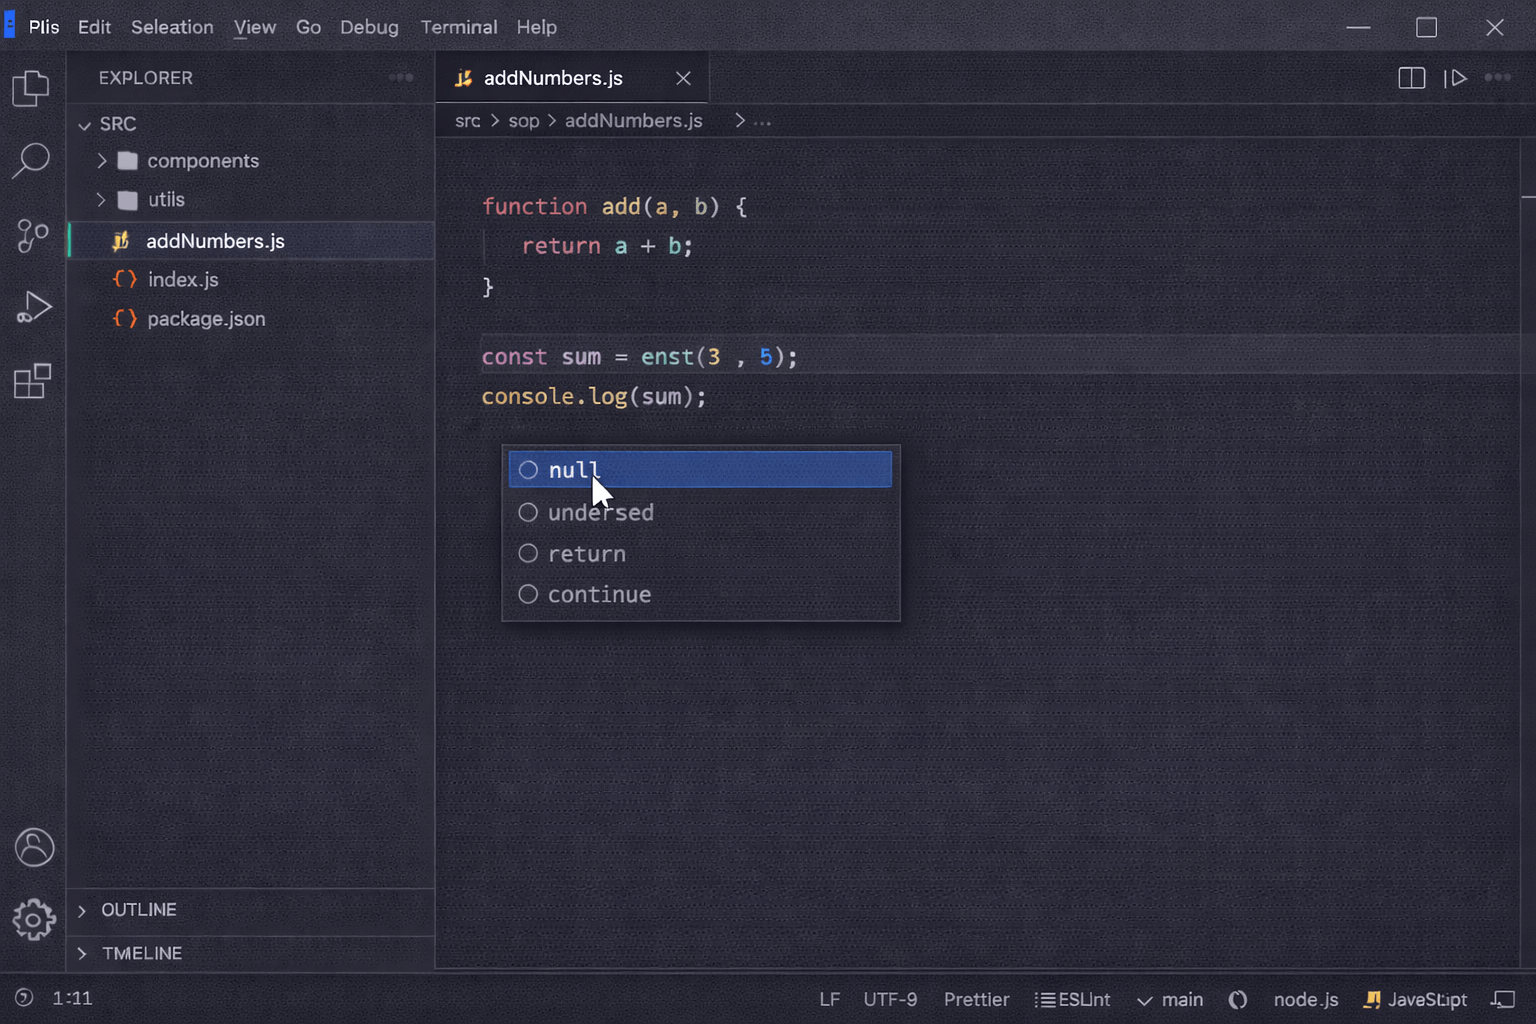The width and height of the screenshot is (1536, 1024).
Task: Select the undersed suggestion option
Action: pyautogui.click(x=600, y=512)
